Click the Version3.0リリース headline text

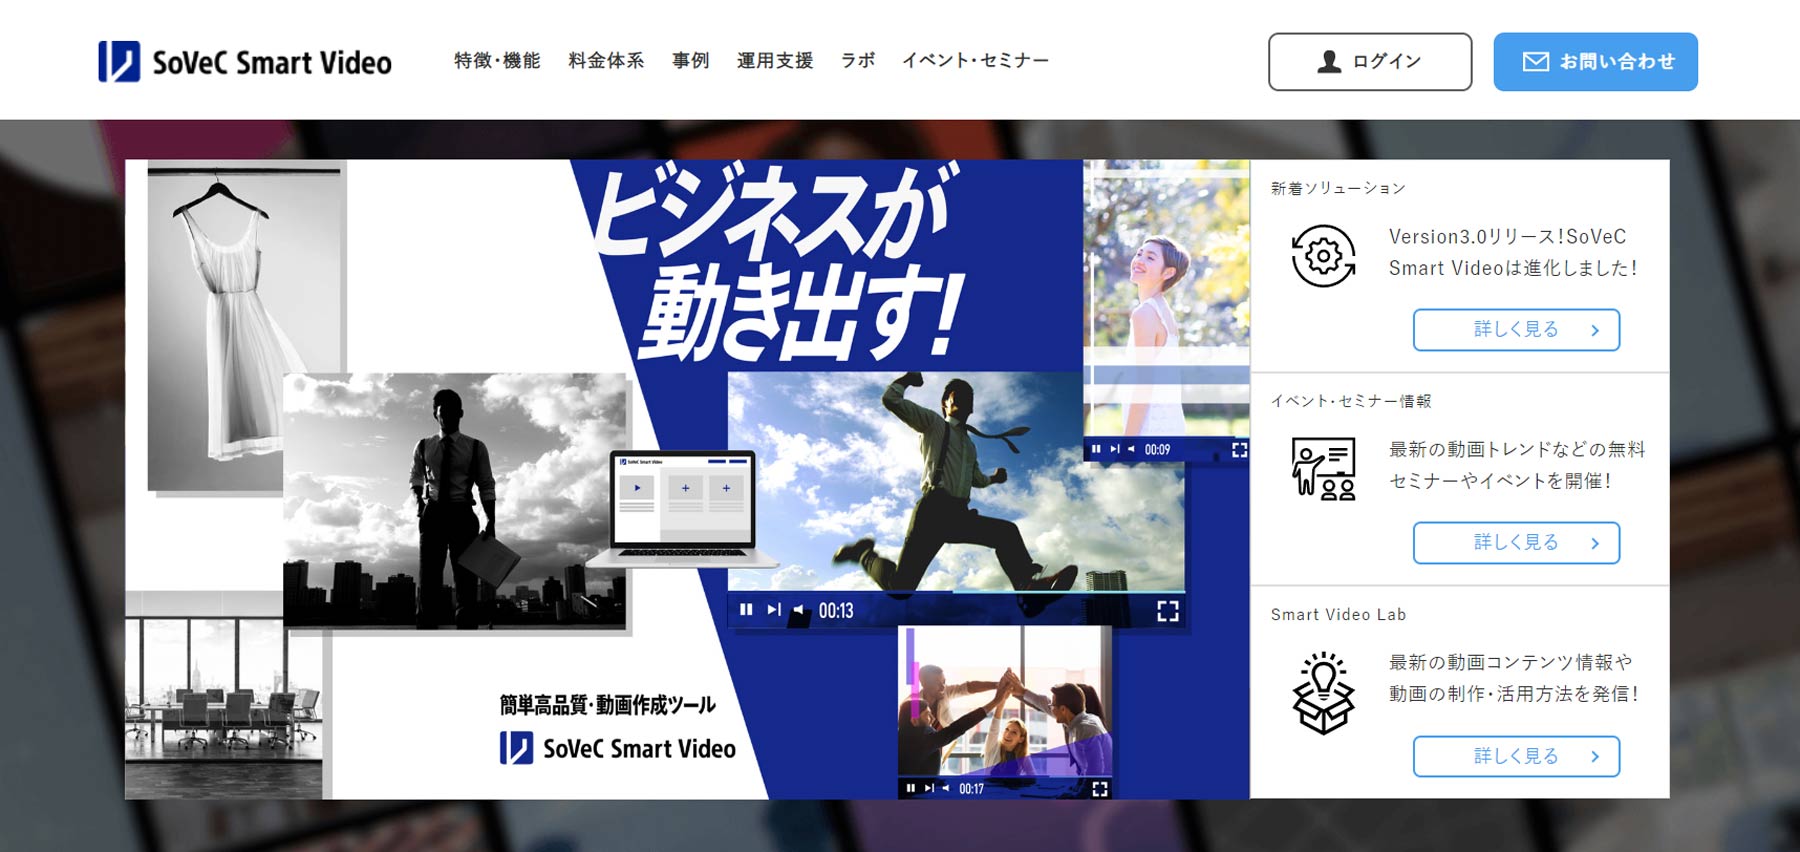1512,252
